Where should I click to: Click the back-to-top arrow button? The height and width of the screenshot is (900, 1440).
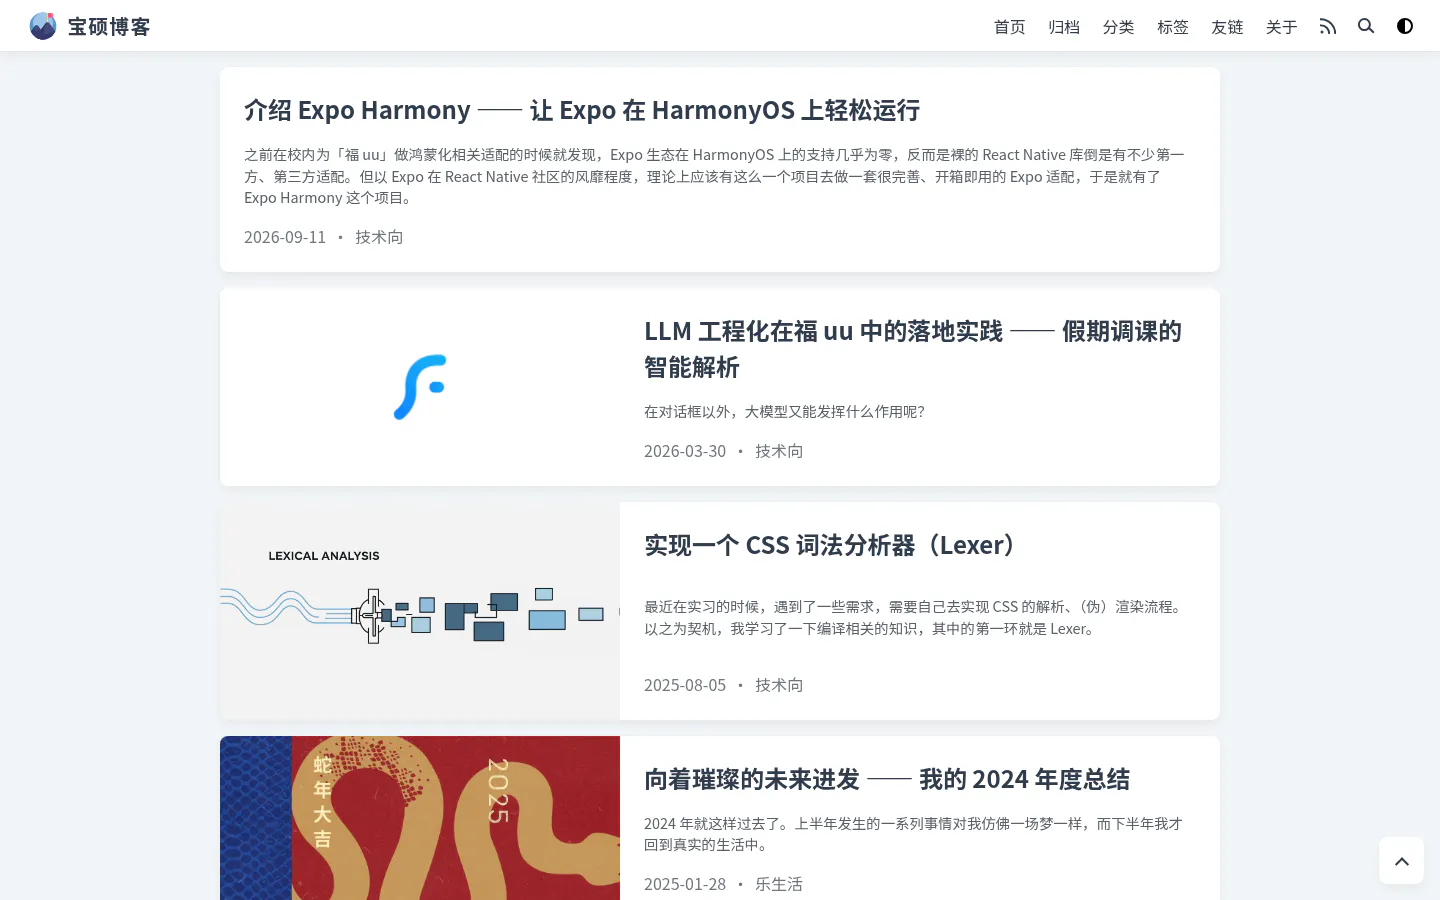(x=1402, y=861)
